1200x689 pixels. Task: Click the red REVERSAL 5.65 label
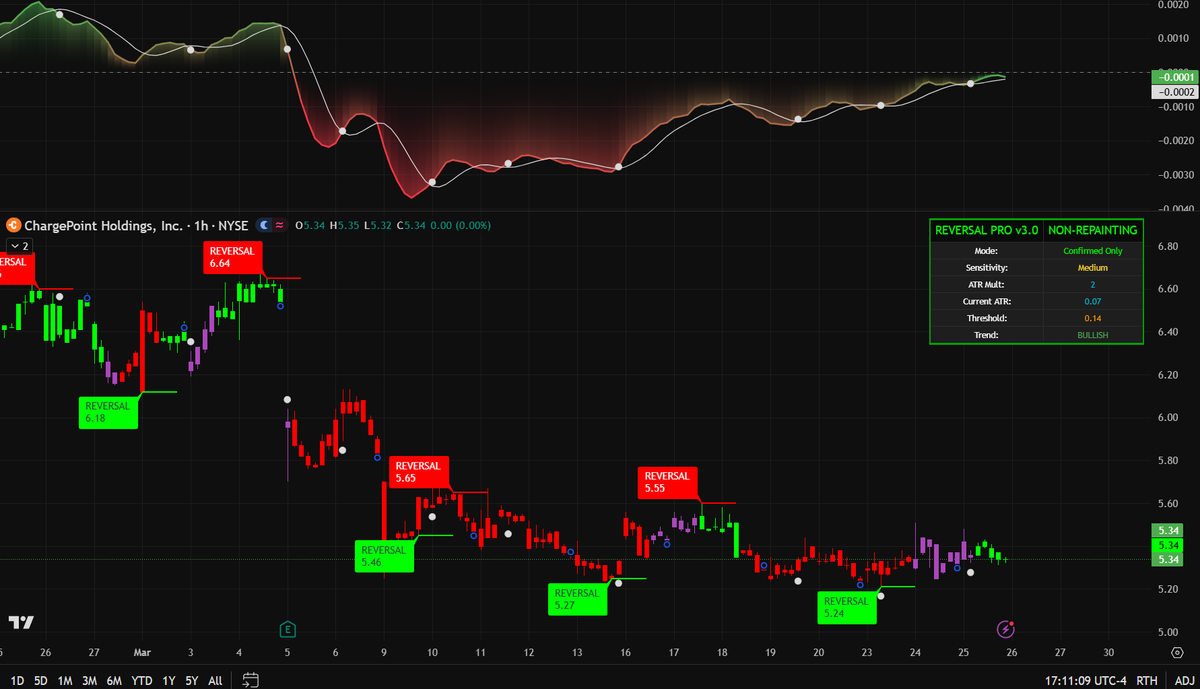click(420, 472)
